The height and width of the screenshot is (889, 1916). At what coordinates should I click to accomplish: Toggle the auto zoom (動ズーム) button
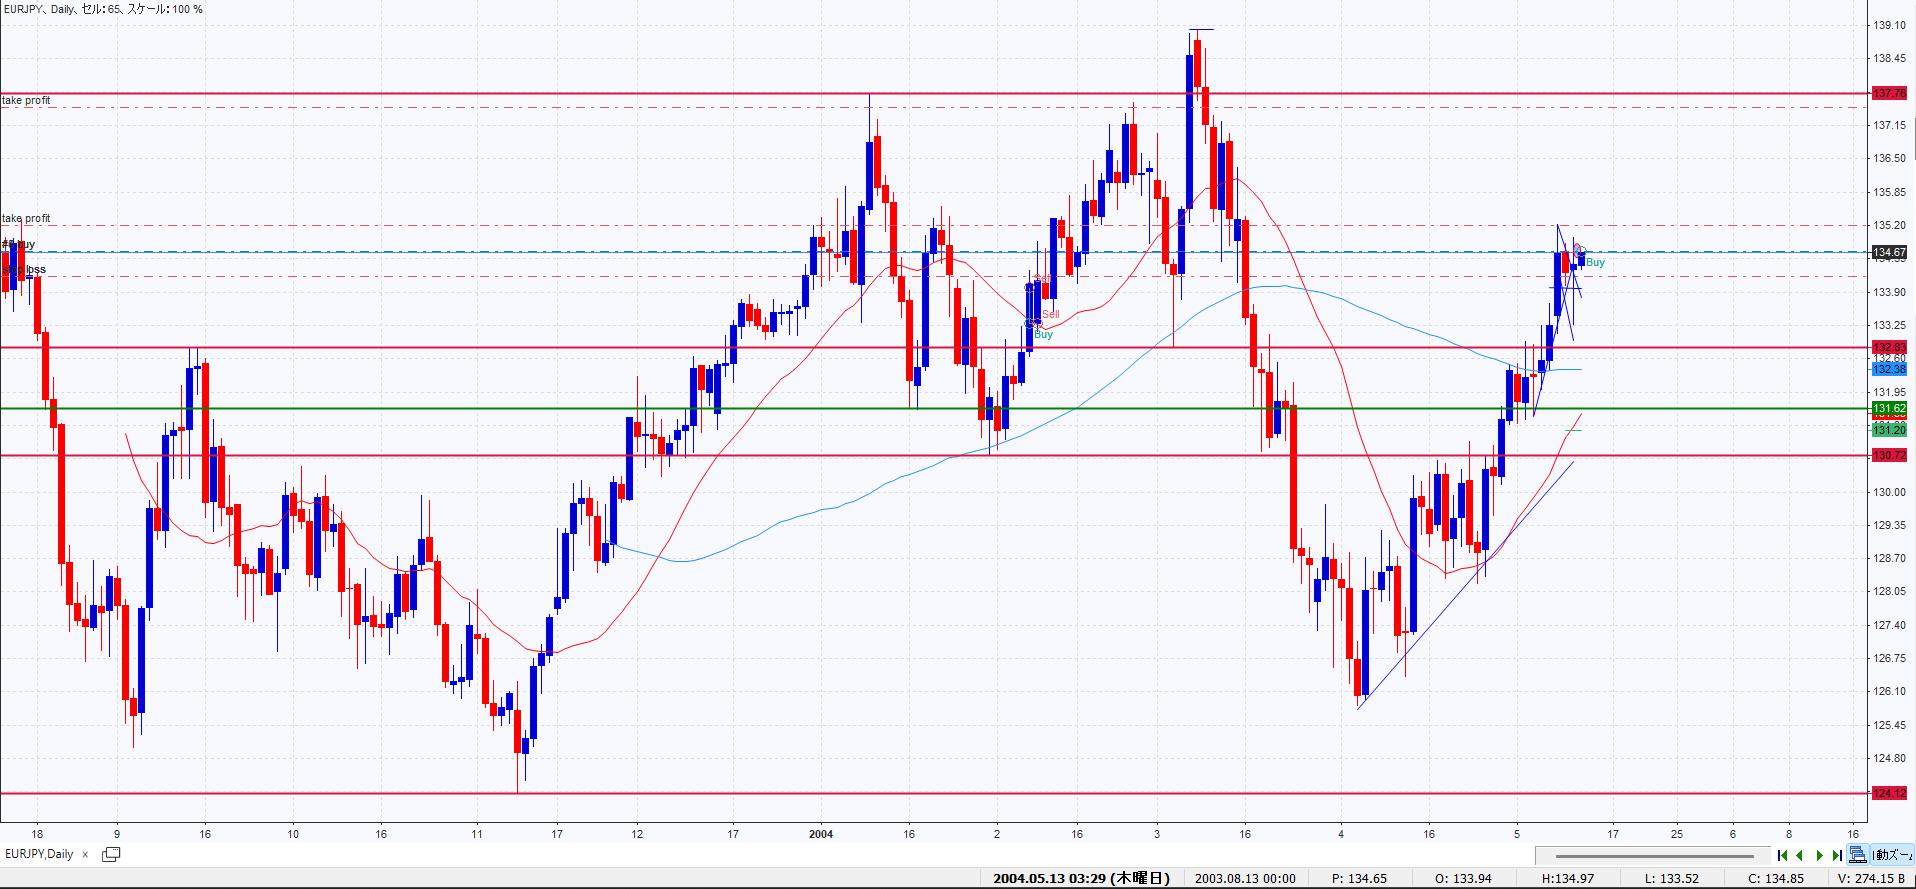[x=1892, y=855]
